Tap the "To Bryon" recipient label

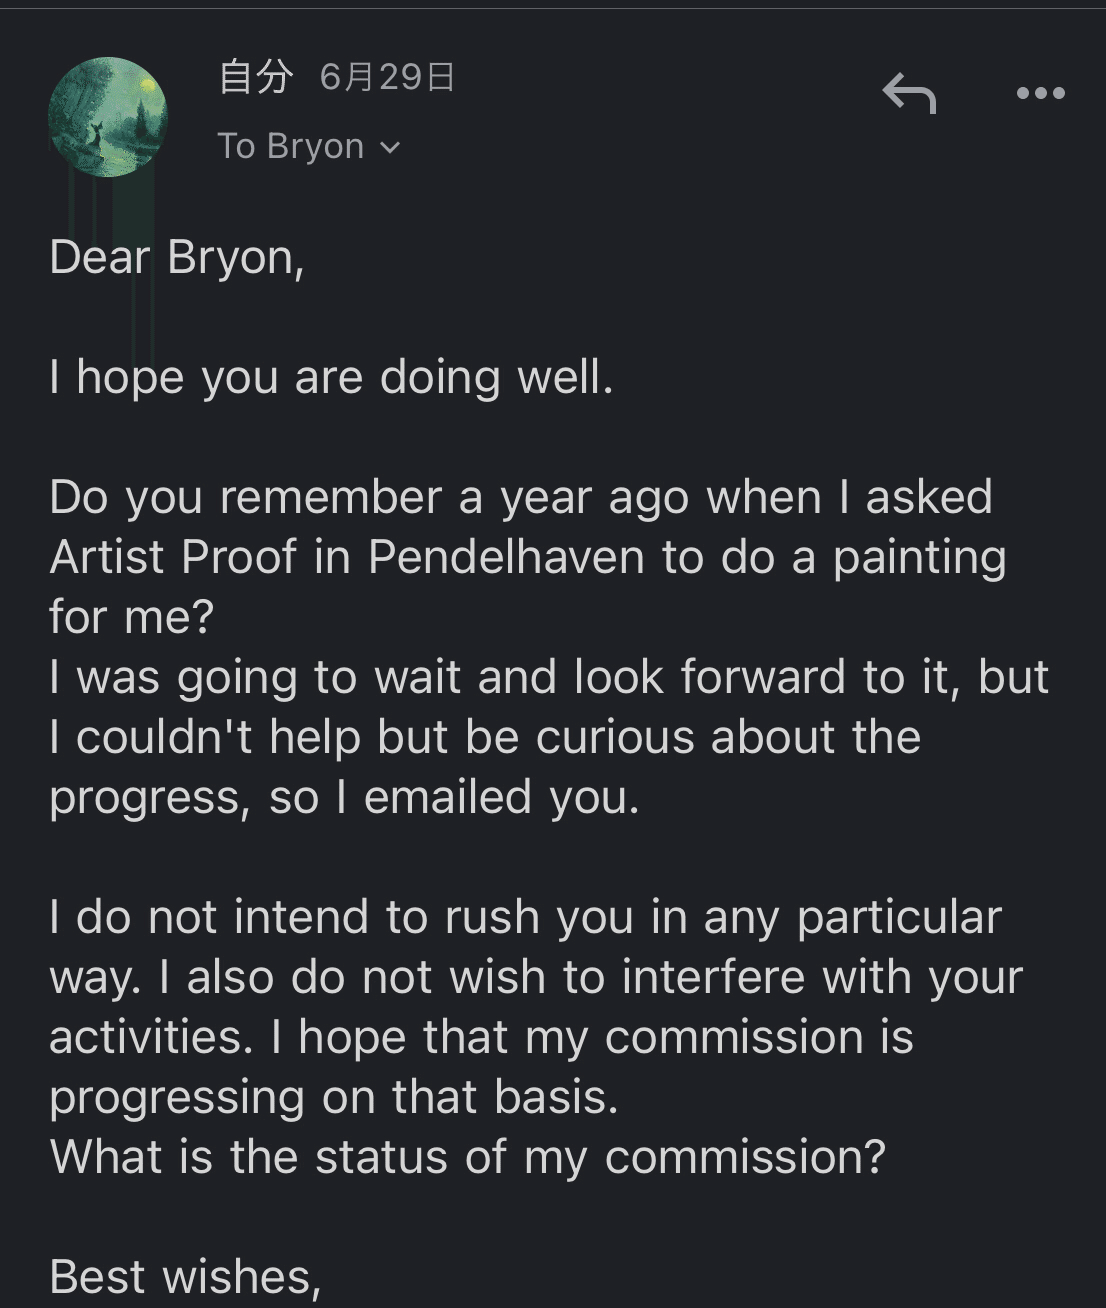click(x=291, y=146)
